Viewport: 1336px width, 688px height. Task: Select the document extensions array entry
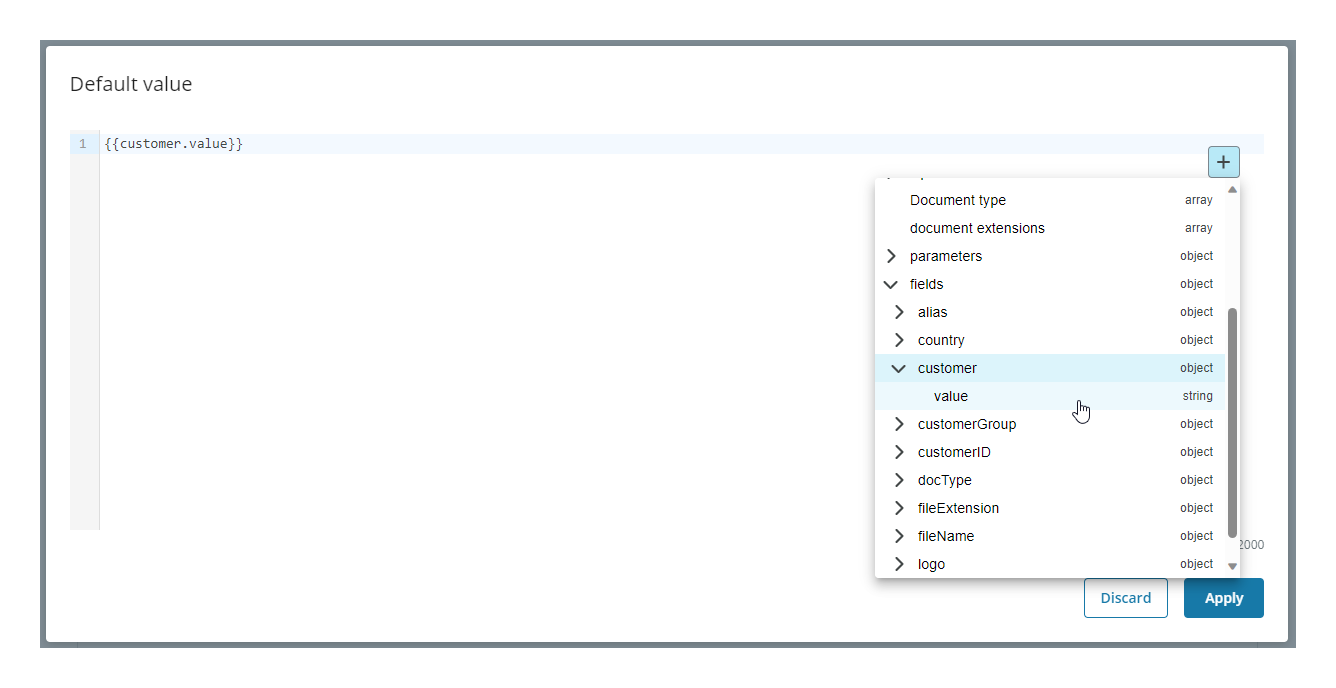click(x=977, y=228)
